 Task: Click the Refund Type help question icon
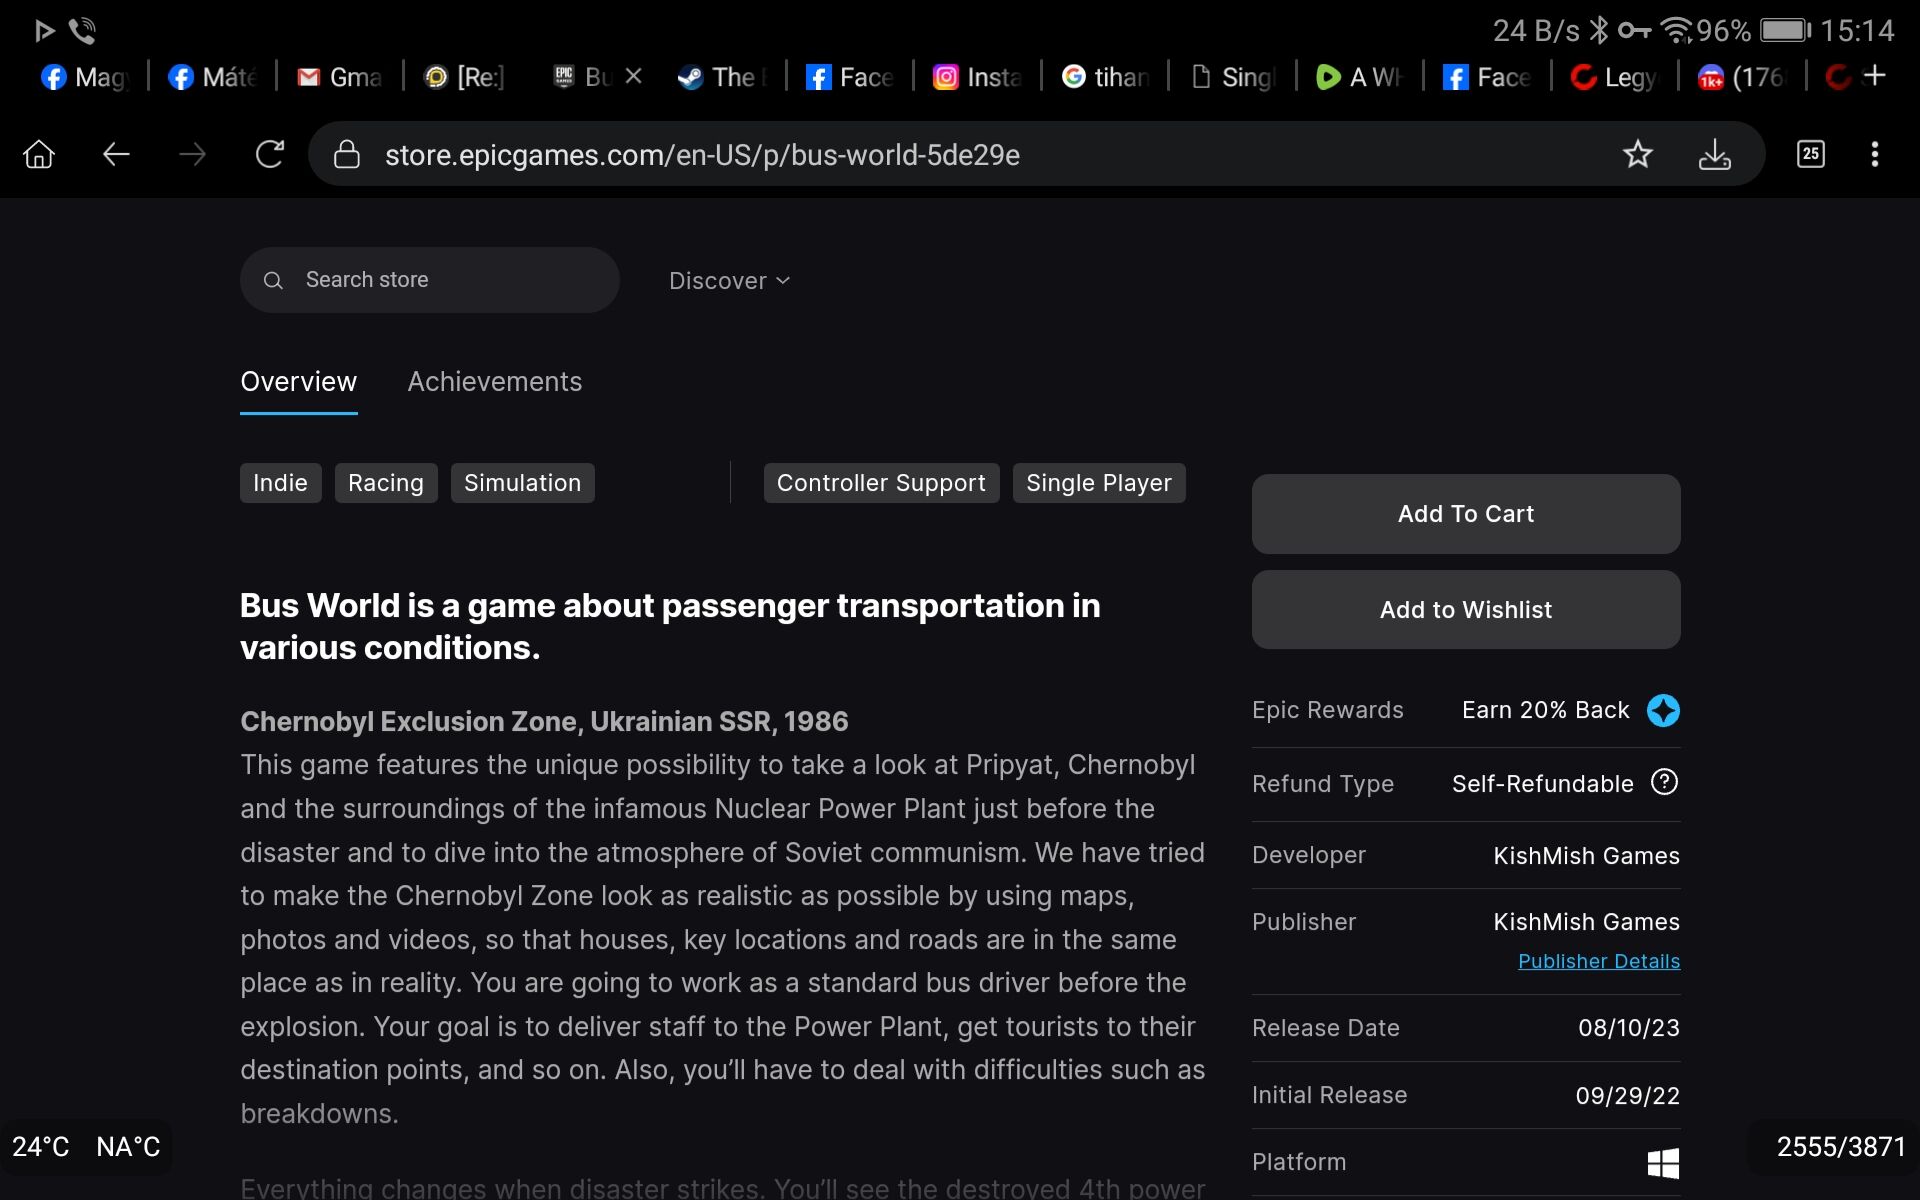click(x=1664, y=782)
